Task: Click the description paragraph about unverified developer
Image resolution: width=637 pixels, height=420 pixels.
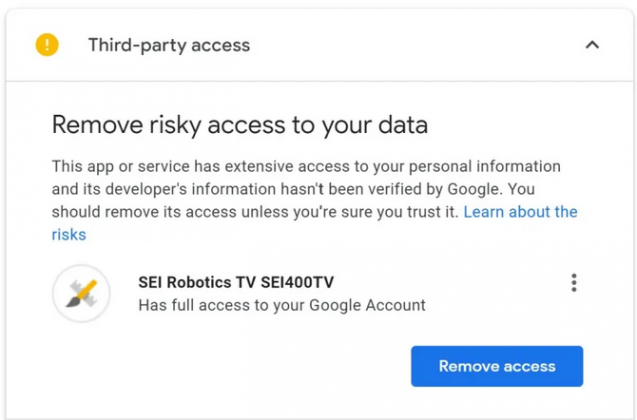Action: coord(314,200)
